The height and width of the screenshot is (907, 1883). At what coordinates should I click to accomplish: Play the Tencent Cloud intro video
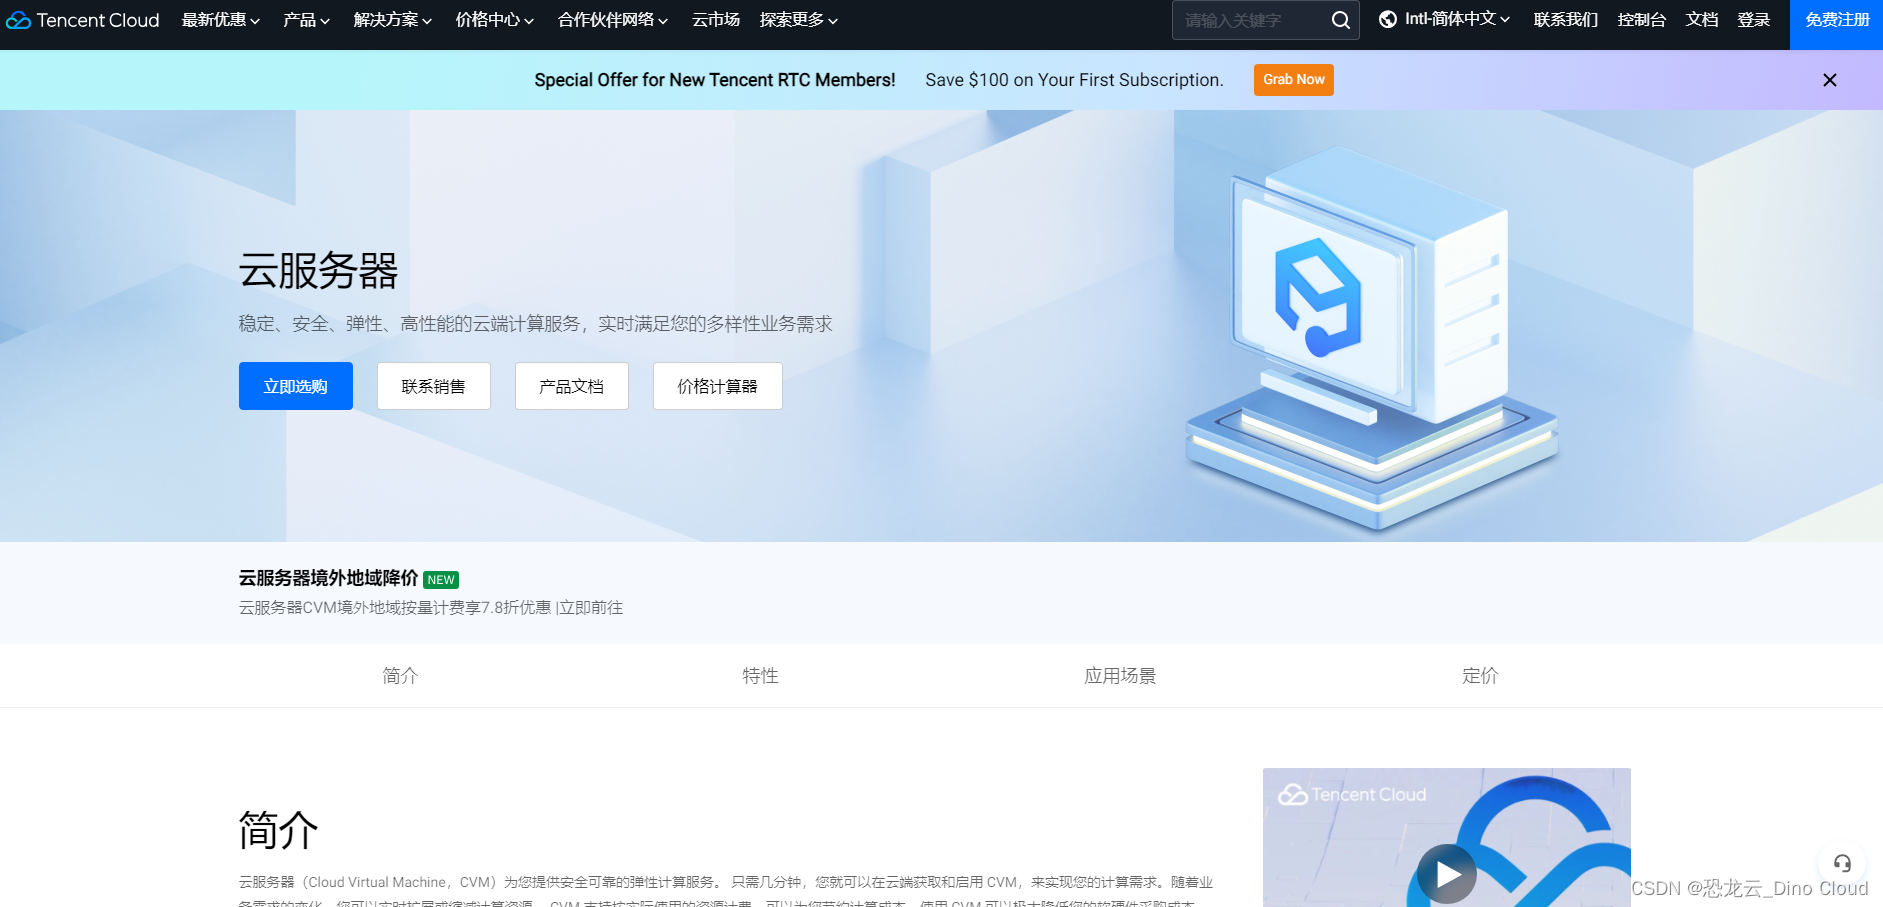(1447, 874)
